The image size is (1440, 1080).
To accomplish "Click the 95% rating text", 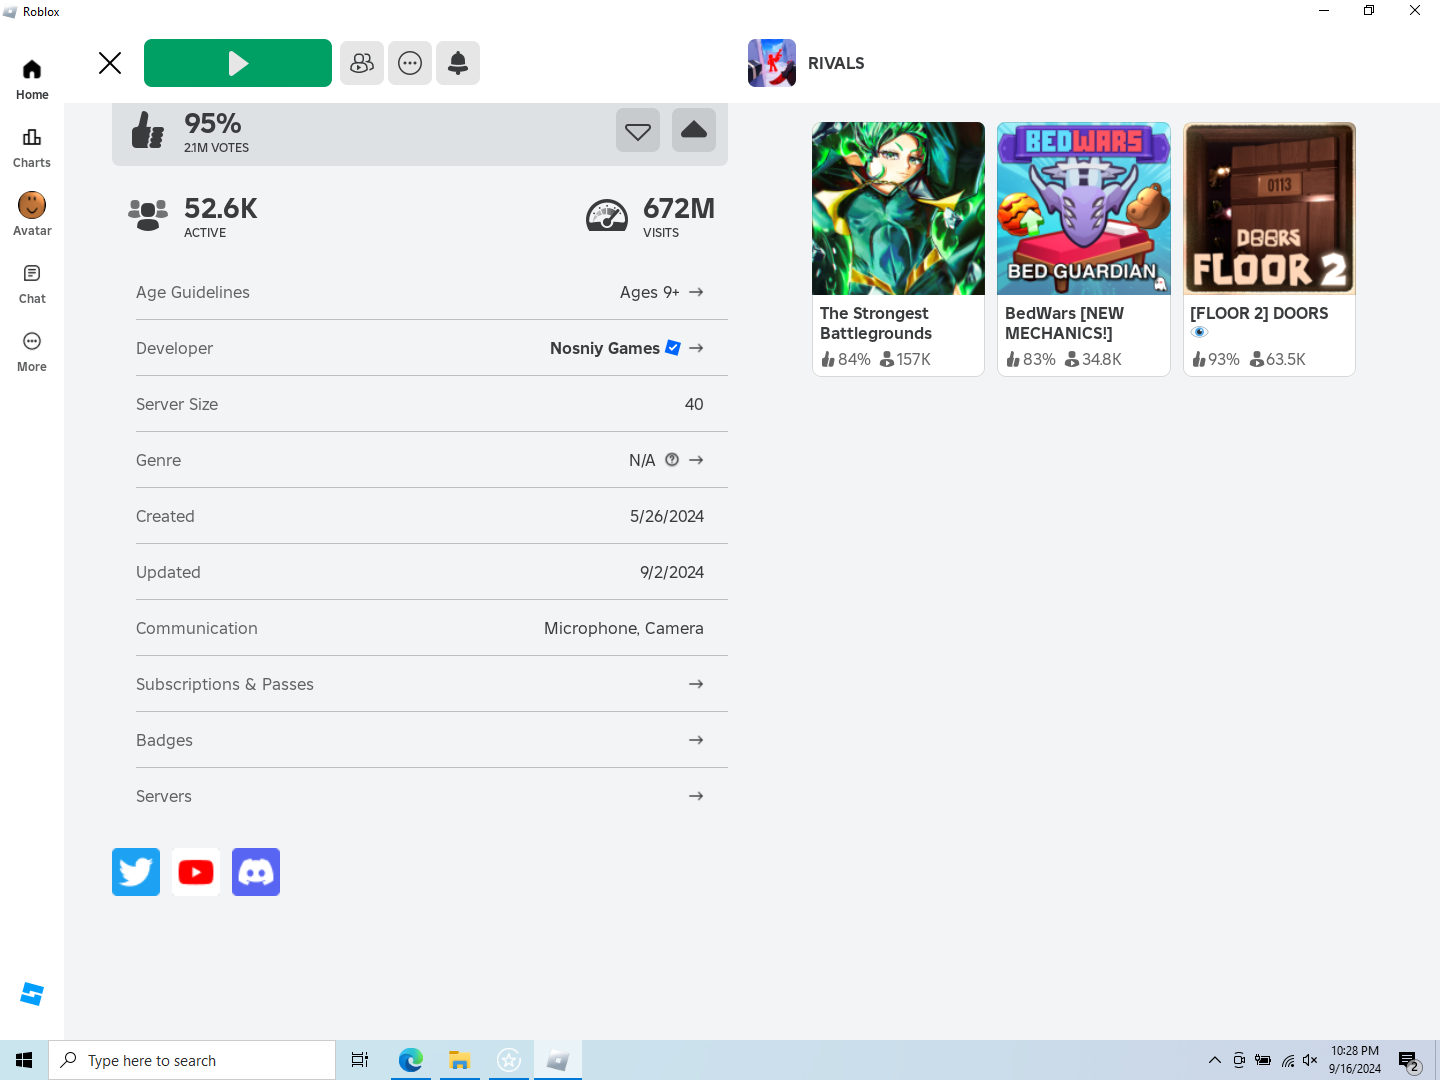I will point(213,123).
